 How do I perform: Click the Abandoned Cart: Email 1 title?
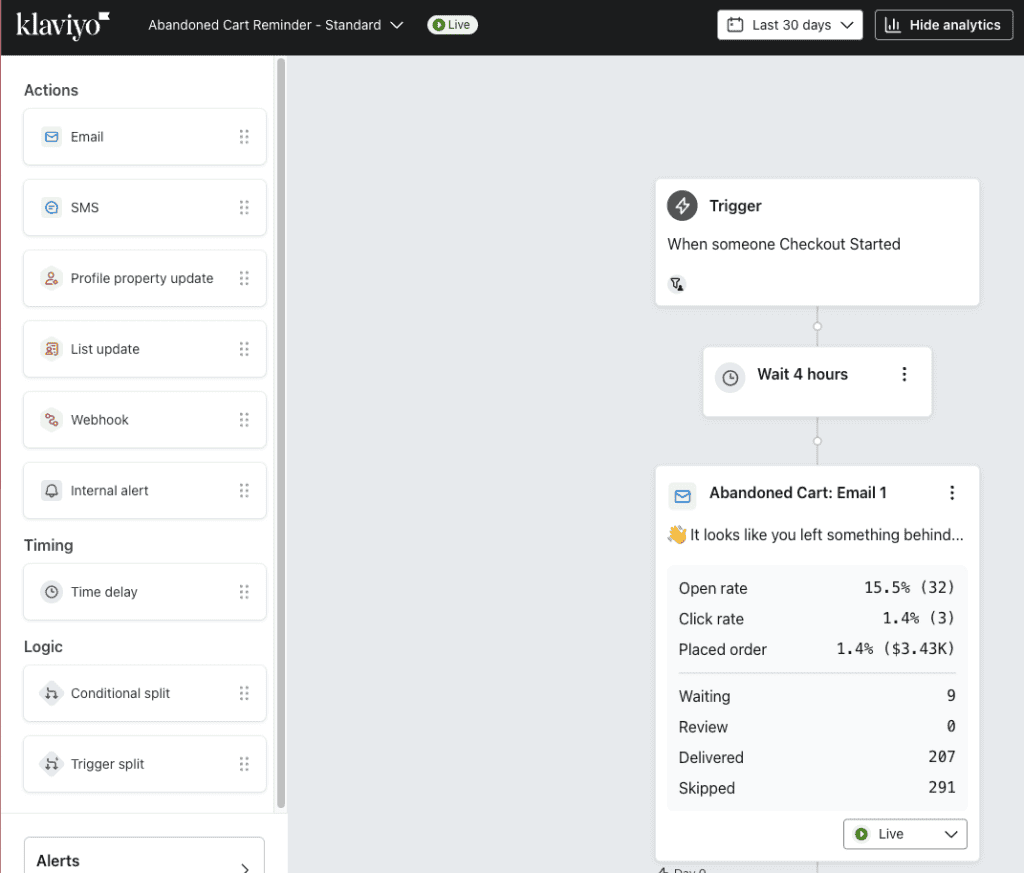[798, 493]
